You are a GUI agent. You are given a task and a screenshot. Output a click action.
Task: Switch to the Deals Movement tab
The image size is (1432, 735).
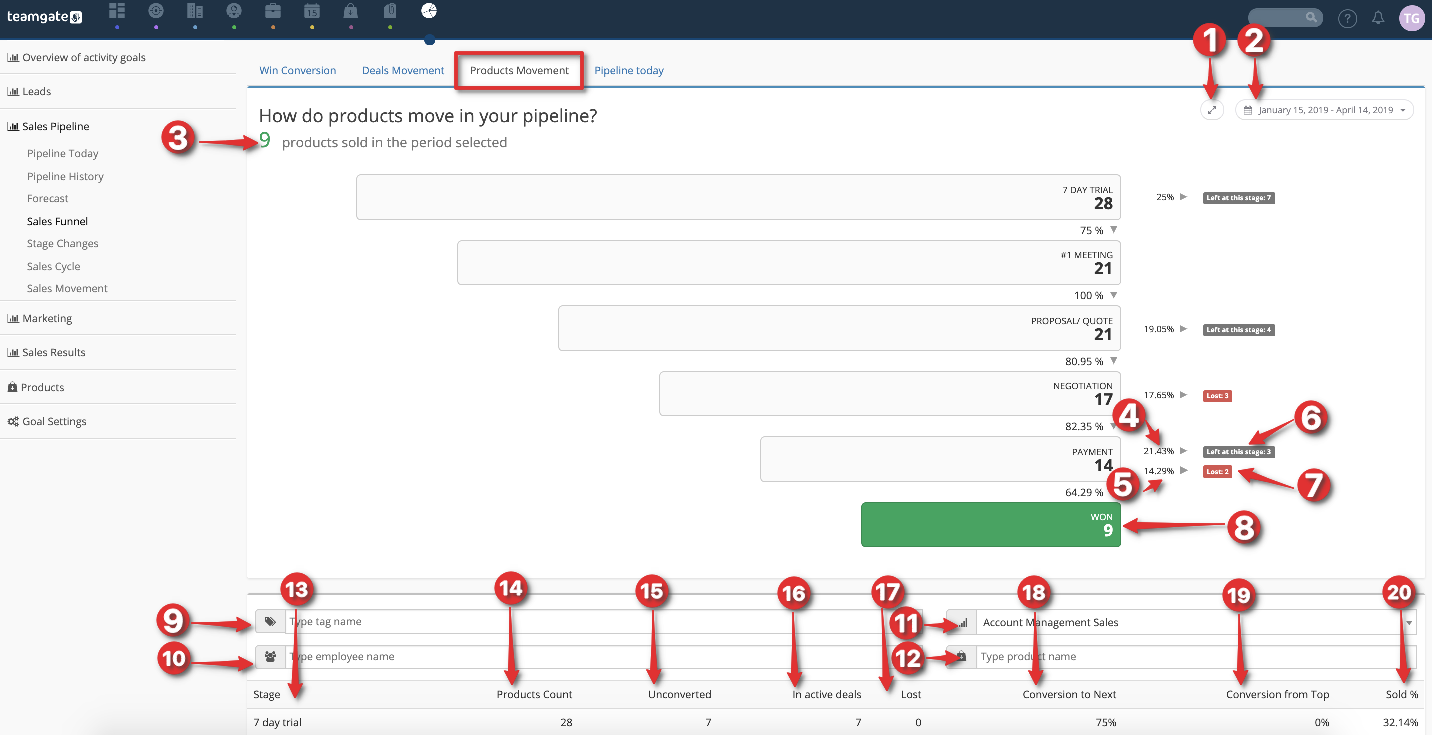(x=403, y=71)
